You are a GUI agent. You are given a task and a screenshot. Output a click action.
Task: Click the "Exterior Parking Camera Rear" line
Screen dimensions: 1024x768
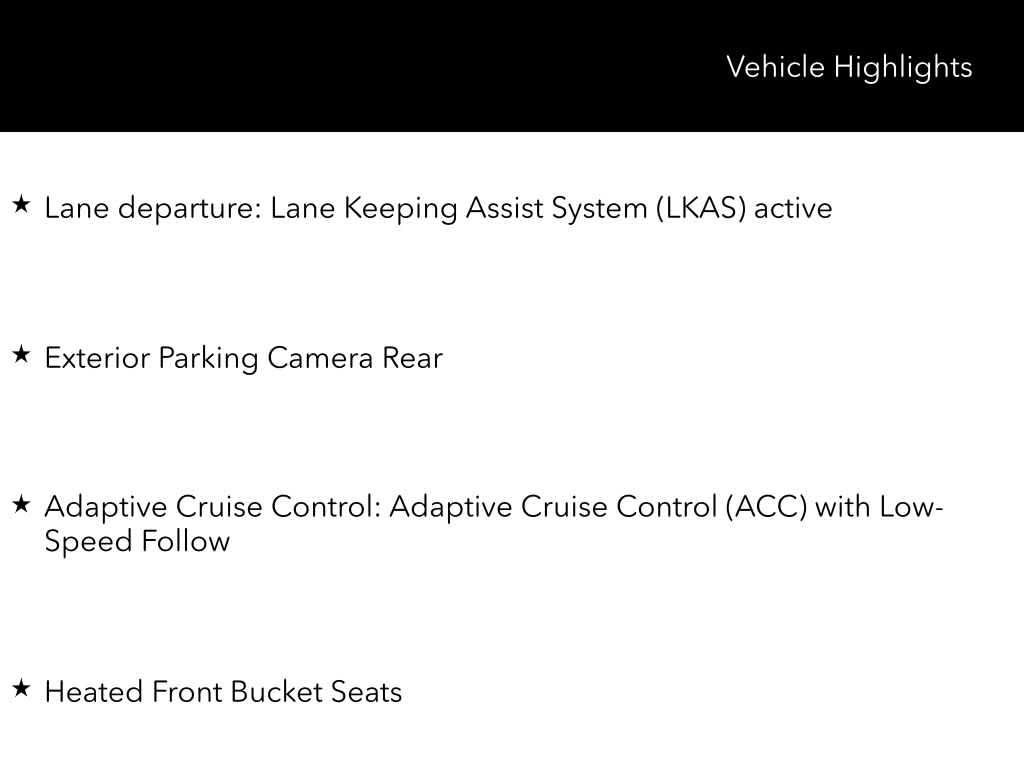(243, 358)
